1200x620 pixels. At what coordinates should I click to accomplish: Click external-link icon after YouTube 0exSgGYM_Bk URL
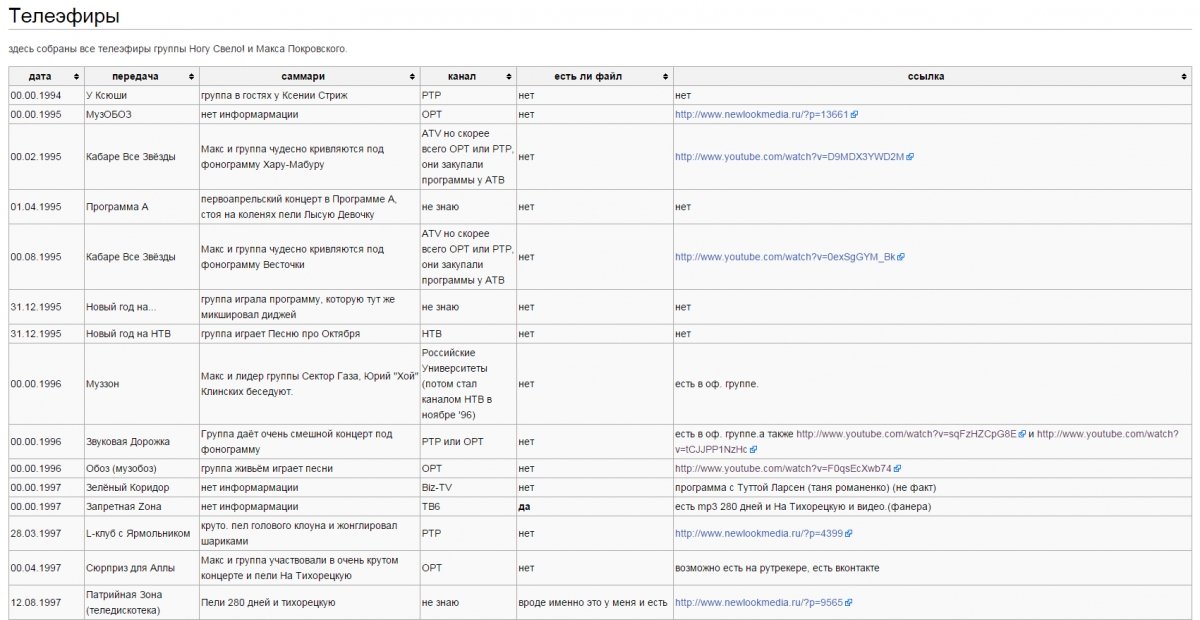click(x=901, y=257)
